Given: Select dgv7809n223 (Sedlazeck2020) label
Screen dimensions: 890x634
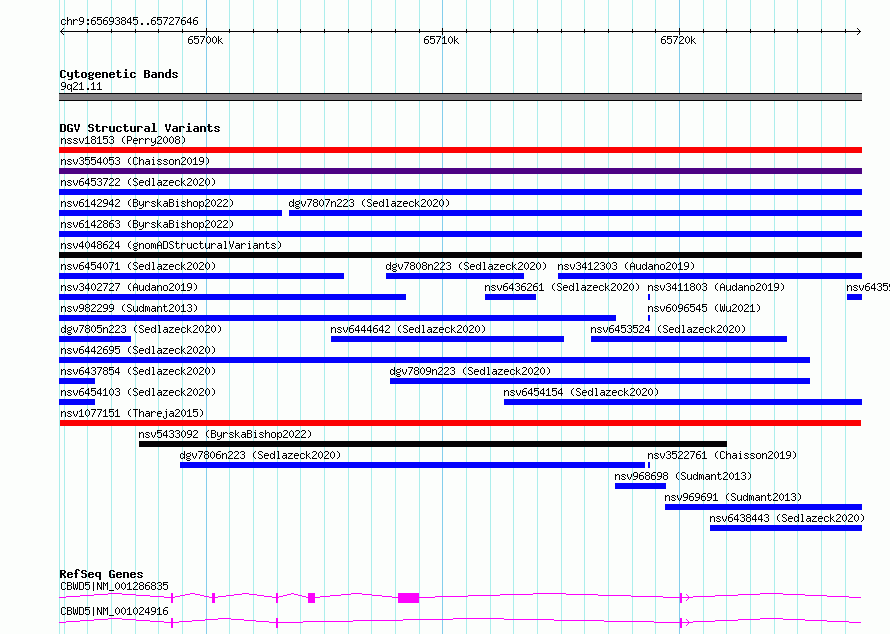Looking at the screenshot, I should [x=470, y=371].
